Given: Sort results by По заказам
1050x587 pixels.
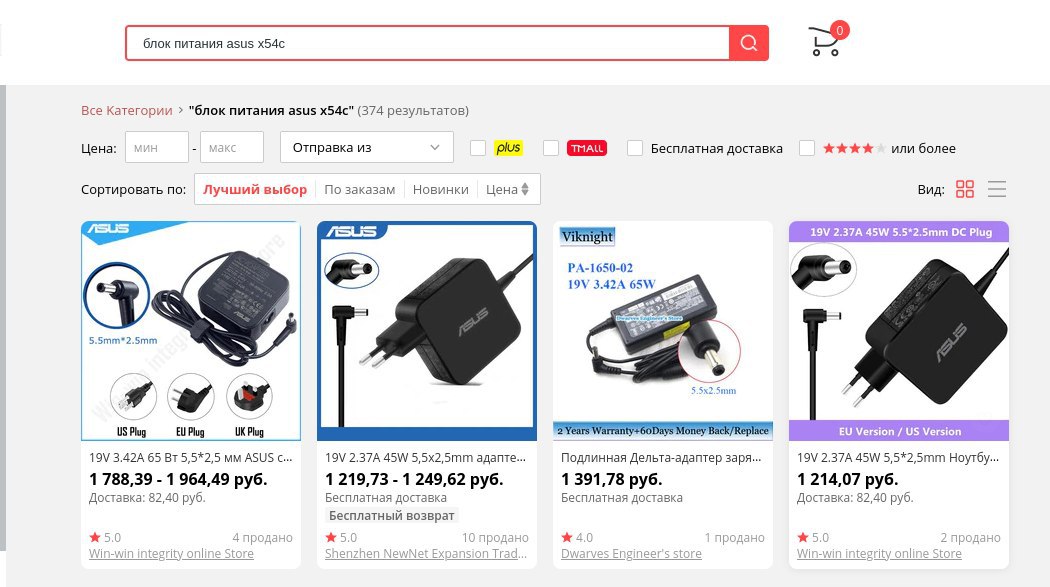Looking at the screenshot, I should click(x=360, y=189).
